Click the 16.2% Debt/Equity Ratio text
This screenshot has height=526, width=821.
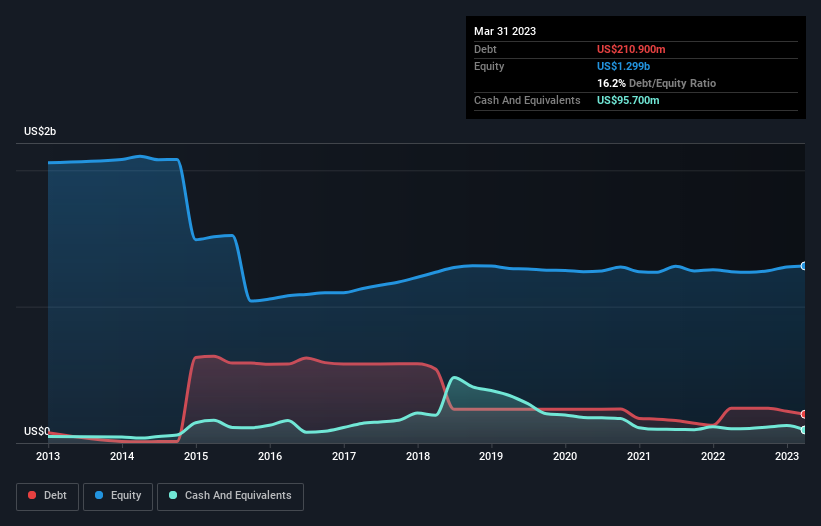pos(656,83)
